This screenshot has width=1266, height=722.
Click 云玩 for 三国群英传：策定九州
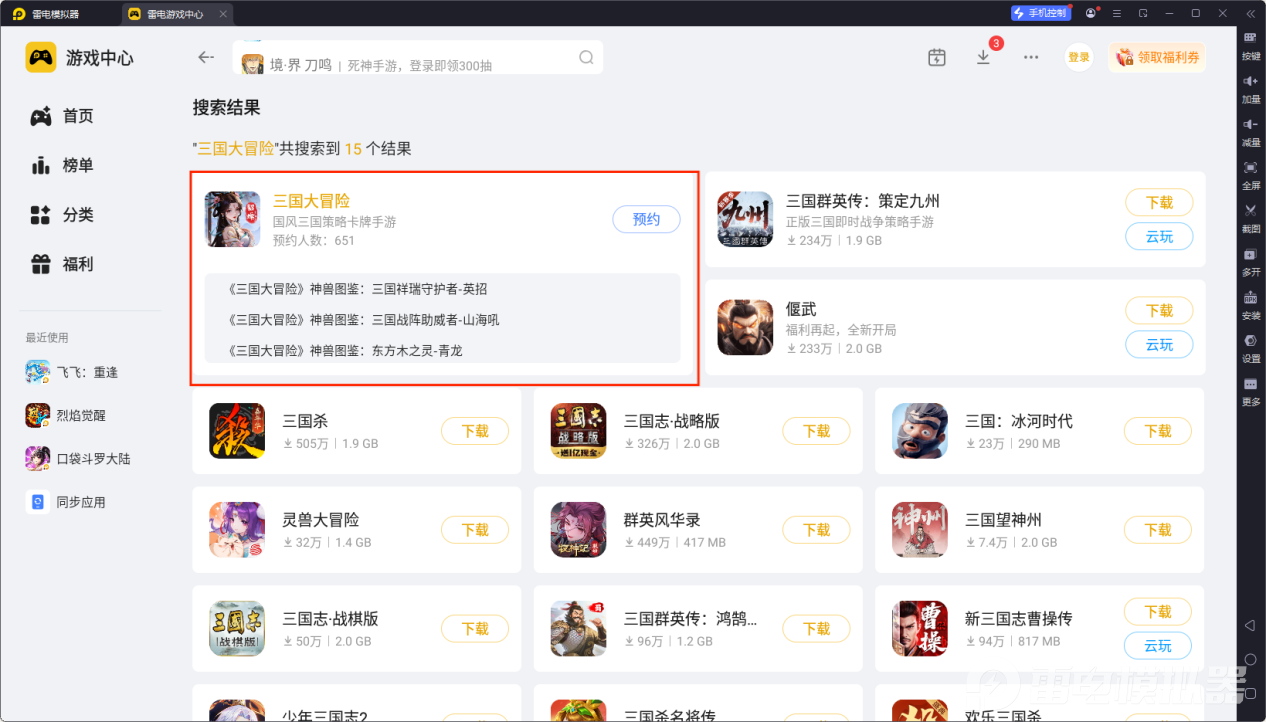(x=1159, y=236)
